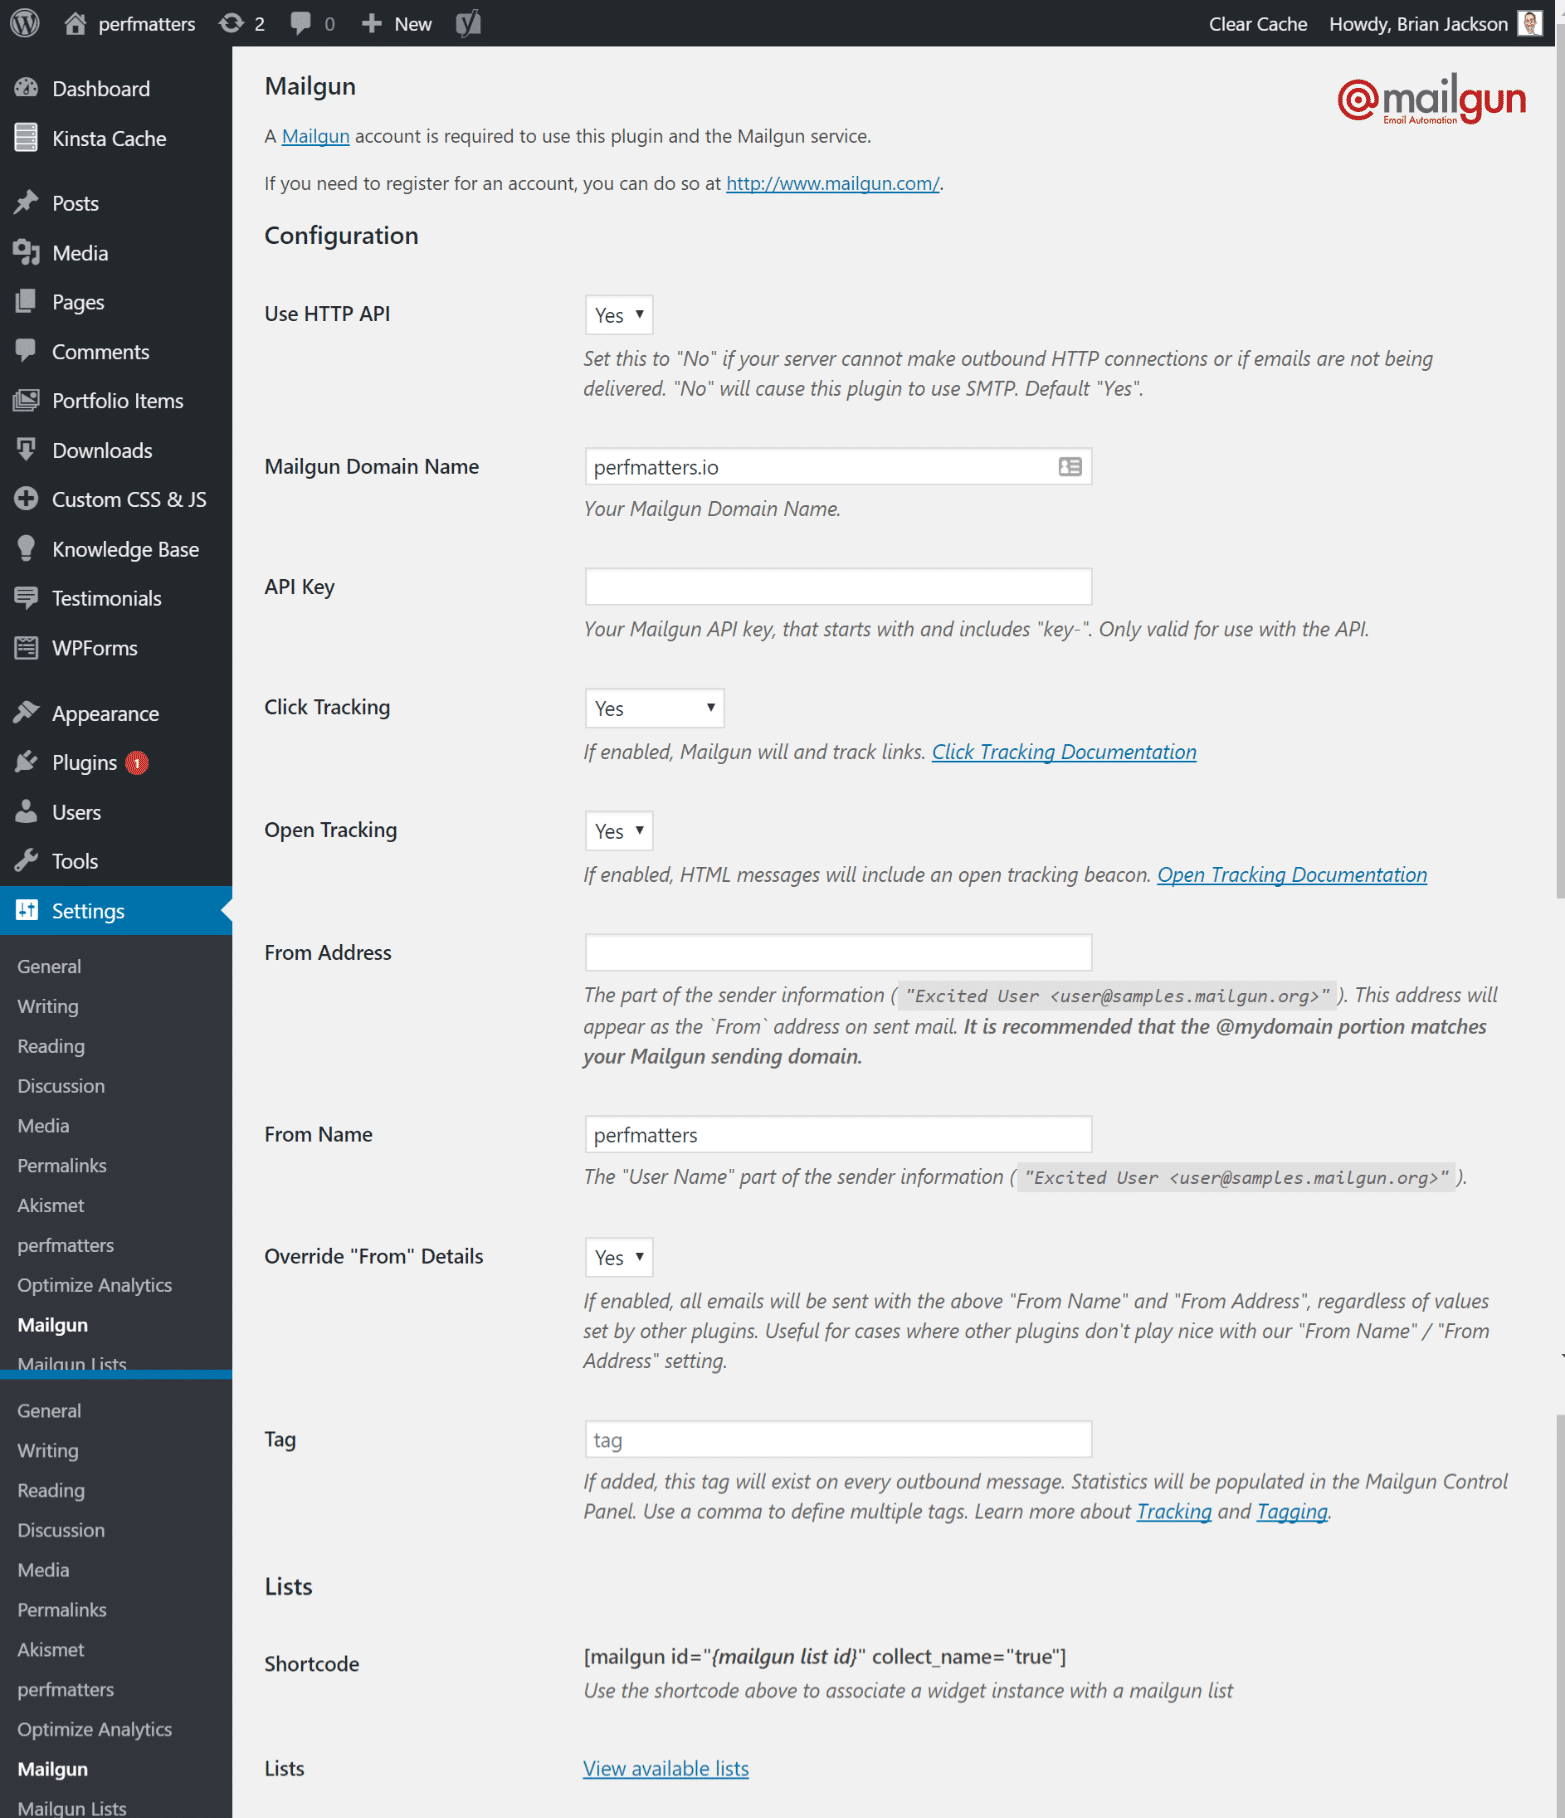Viewport: 1565px width, 1818px height.
Task: Switch to Writing settings
Action: click(x=47, y=1006)
